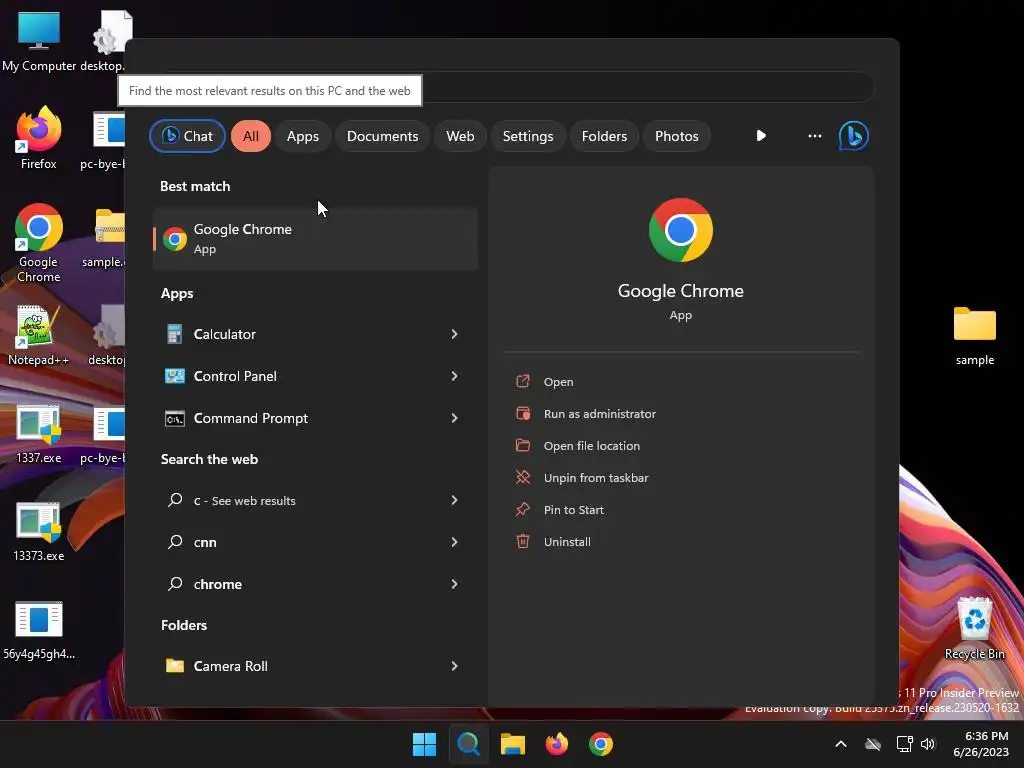
Task: Click the Command Prompt icon
Action: 174,419
